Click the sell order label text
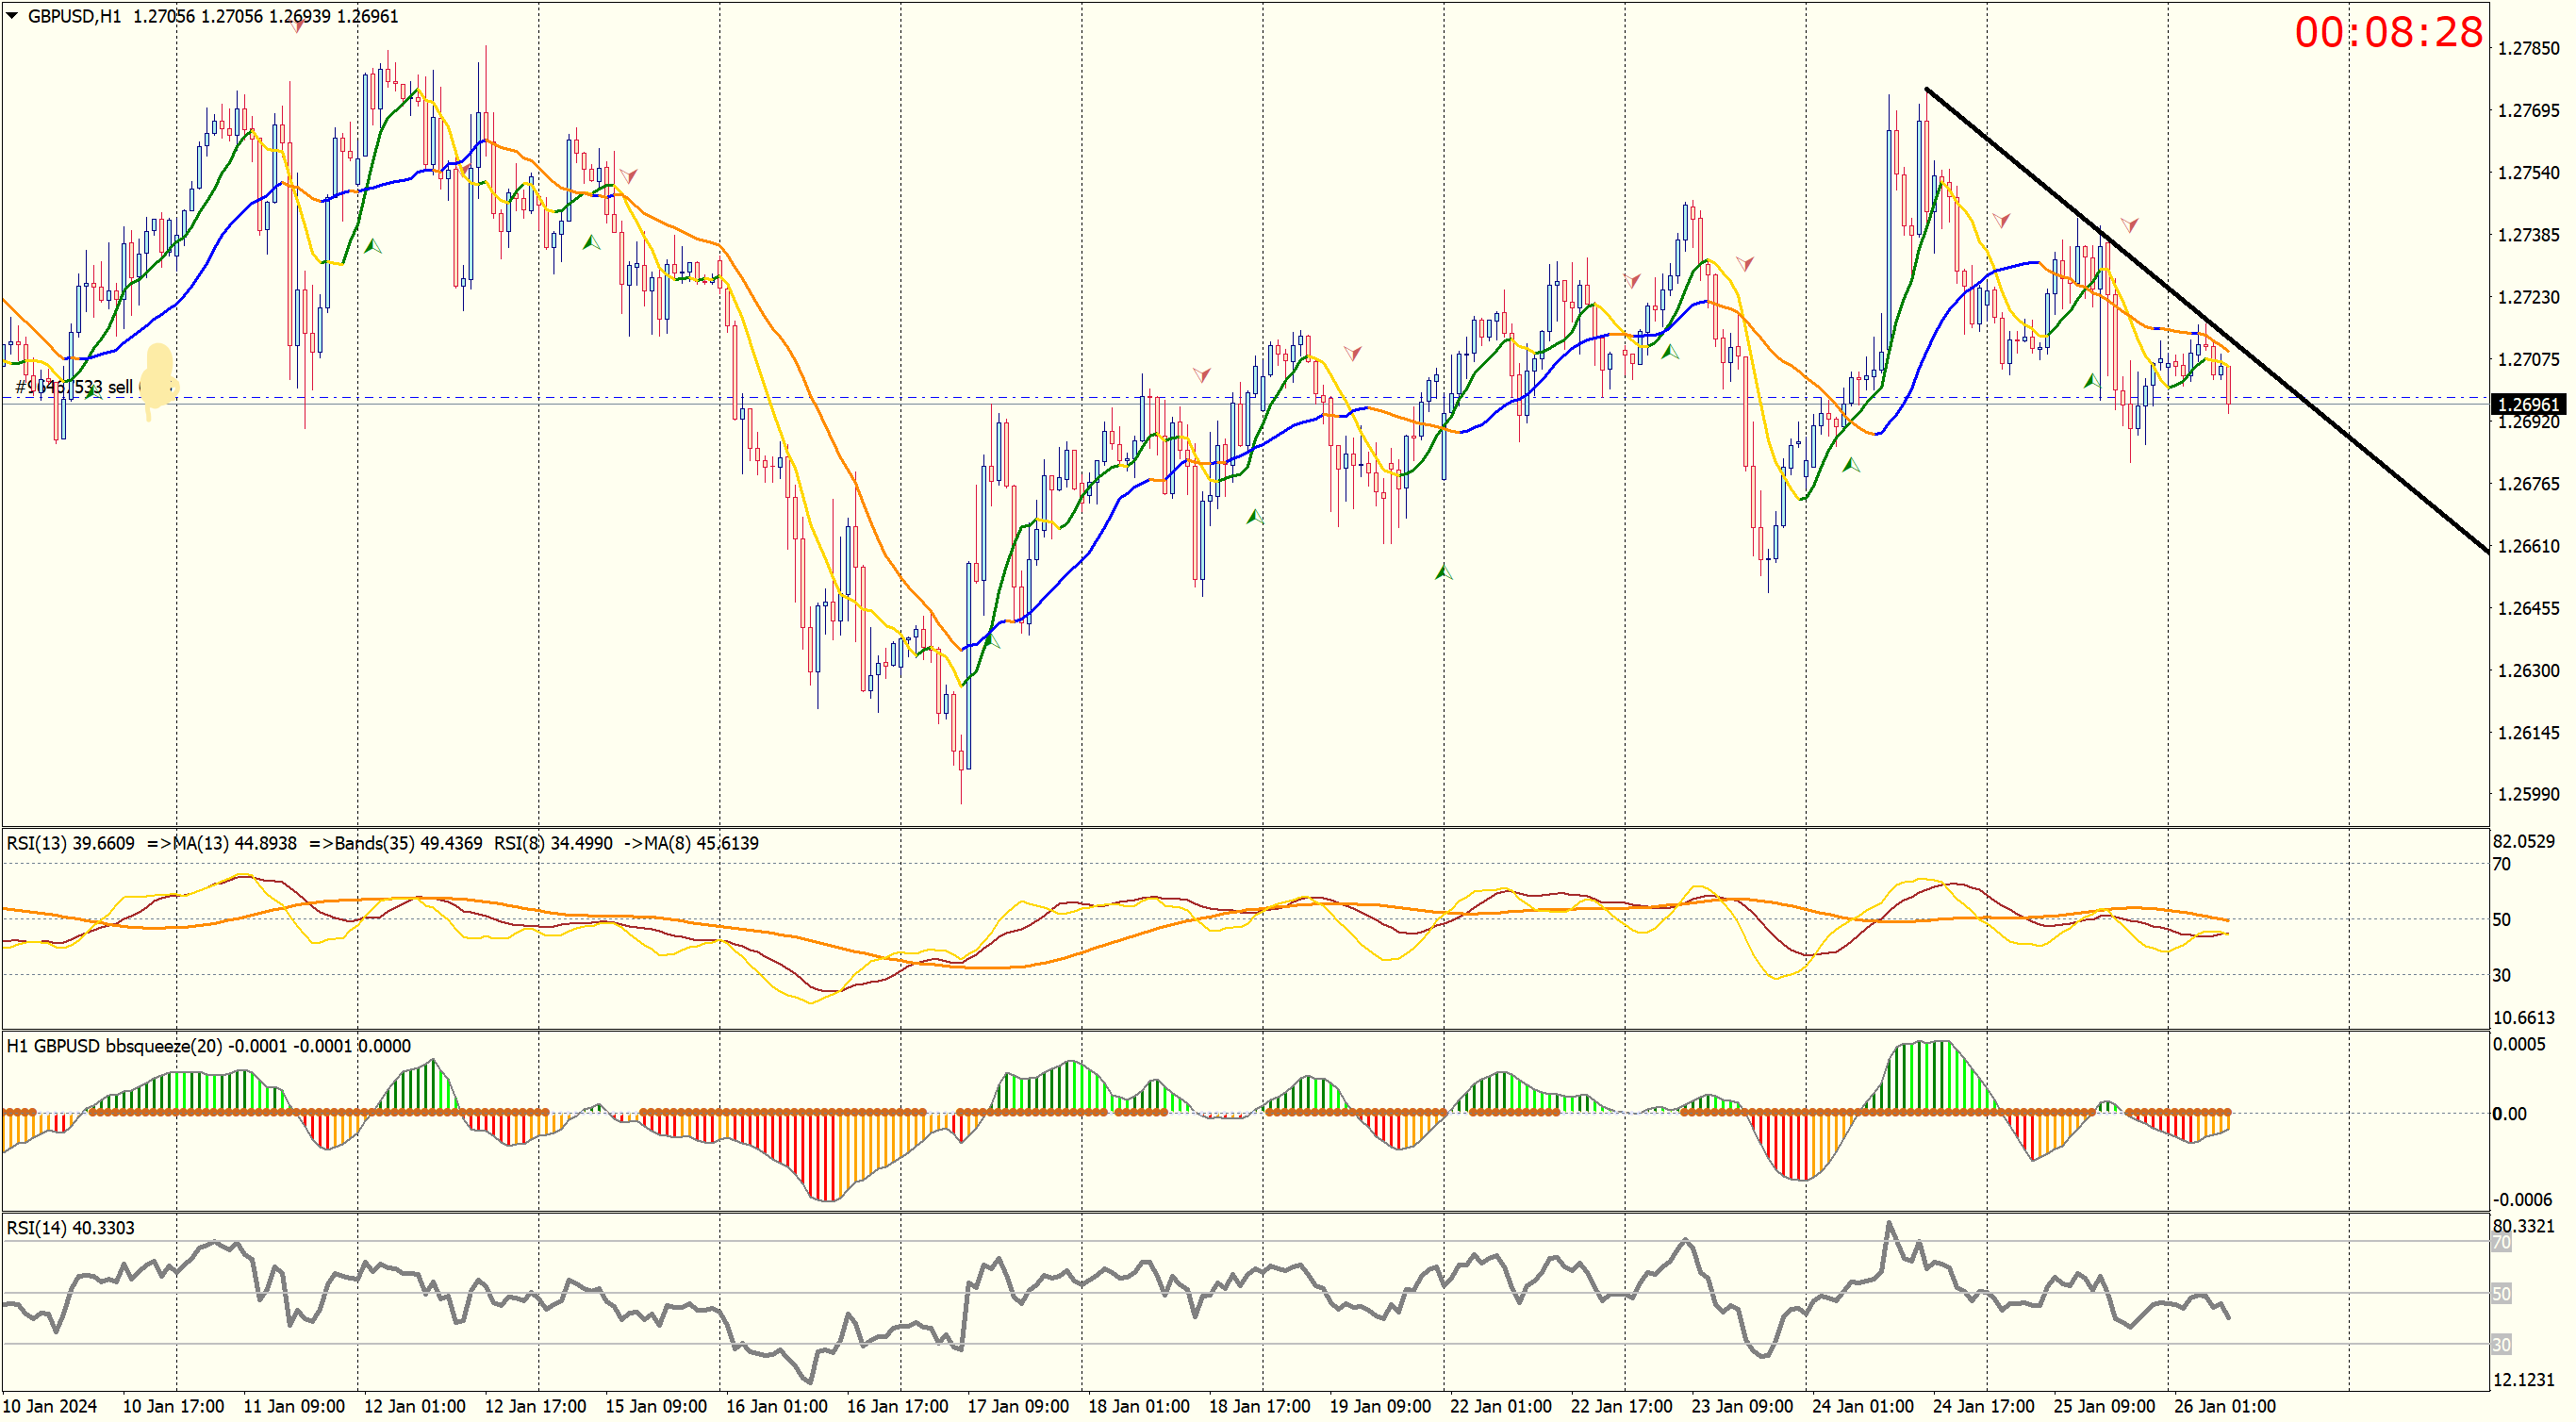Screen dimensions: 2576x1422 point(74,387)
